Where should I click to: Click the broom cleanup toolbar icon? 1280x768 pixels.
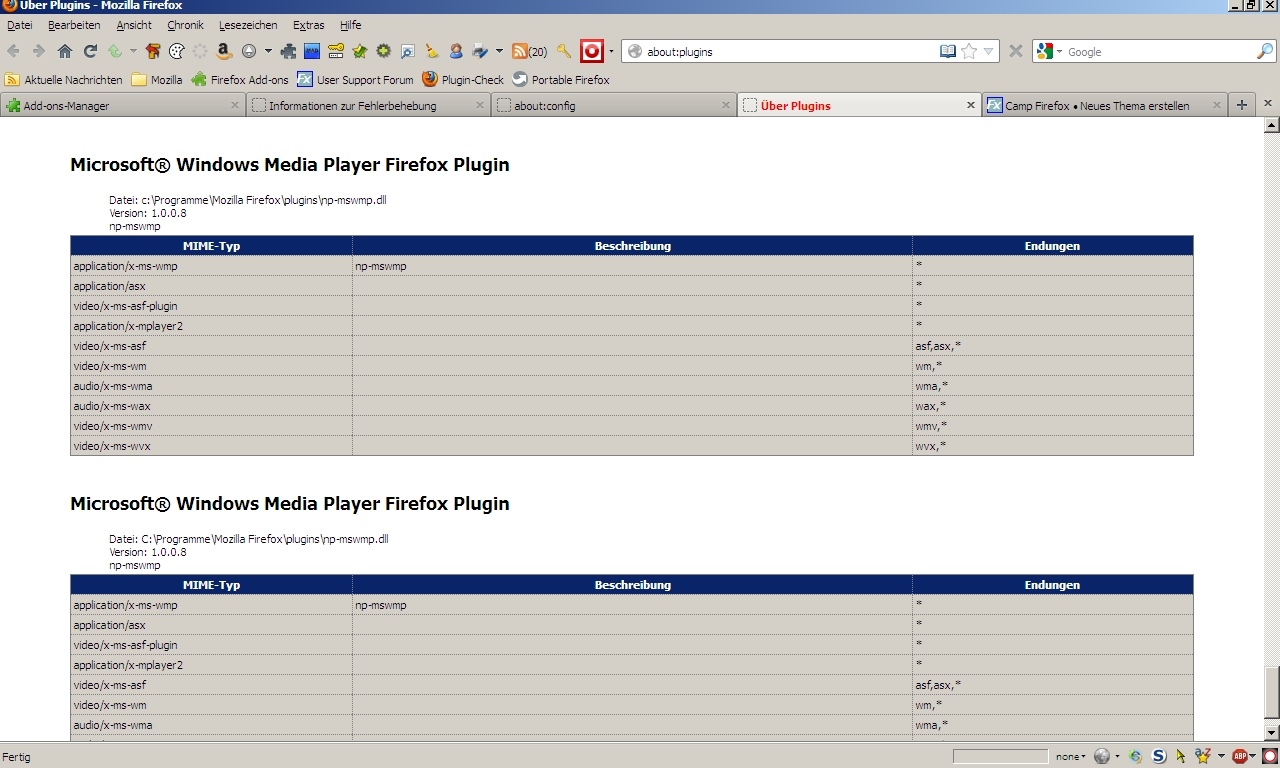click(432, 51)
